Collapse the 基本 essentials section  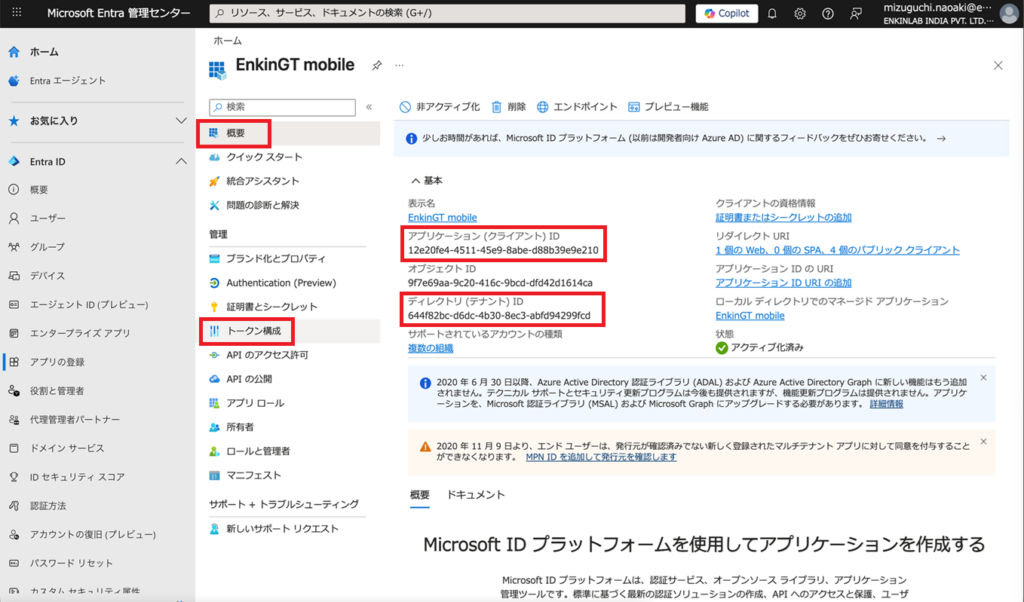click(x=416, y=181)
